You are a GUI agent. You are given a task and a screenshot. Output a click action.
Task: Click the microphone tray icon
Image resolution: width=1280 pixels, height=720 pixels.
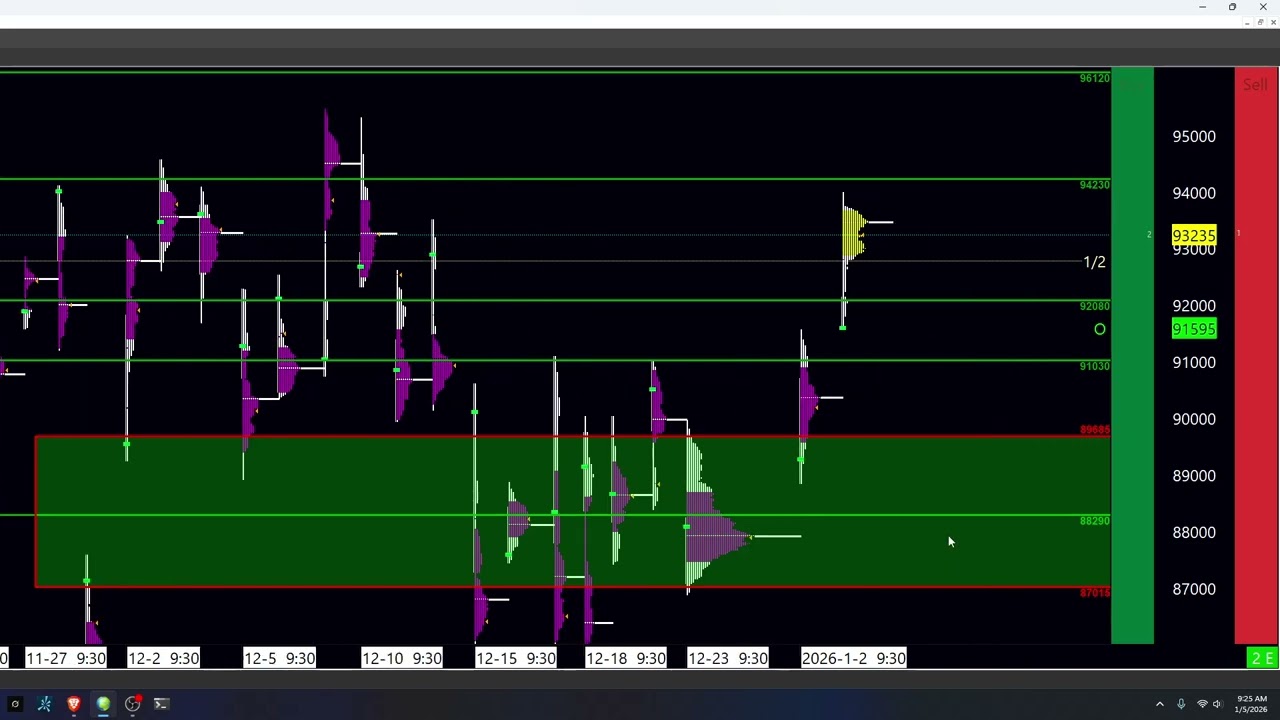pos(1181,704)
